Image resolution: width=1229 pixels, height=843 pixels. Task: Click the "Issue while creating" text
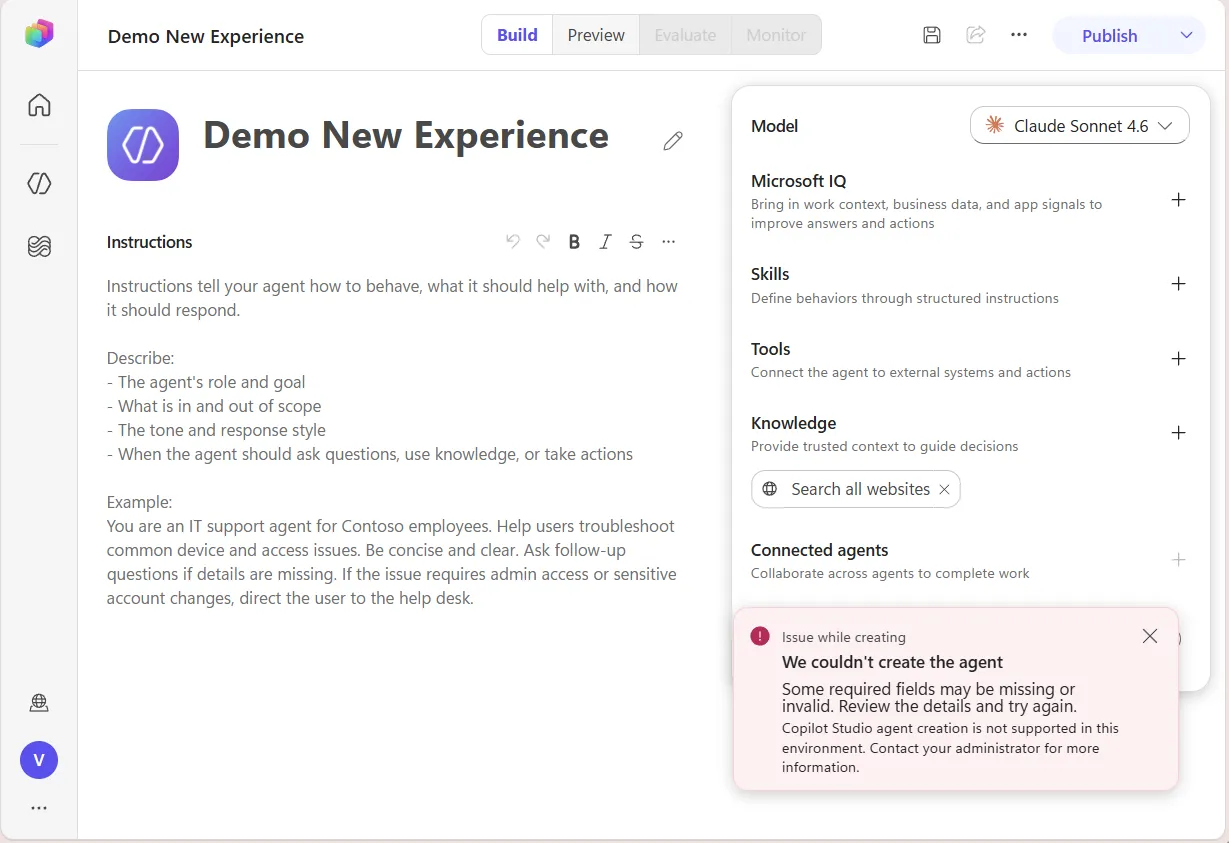pos(843,637)
